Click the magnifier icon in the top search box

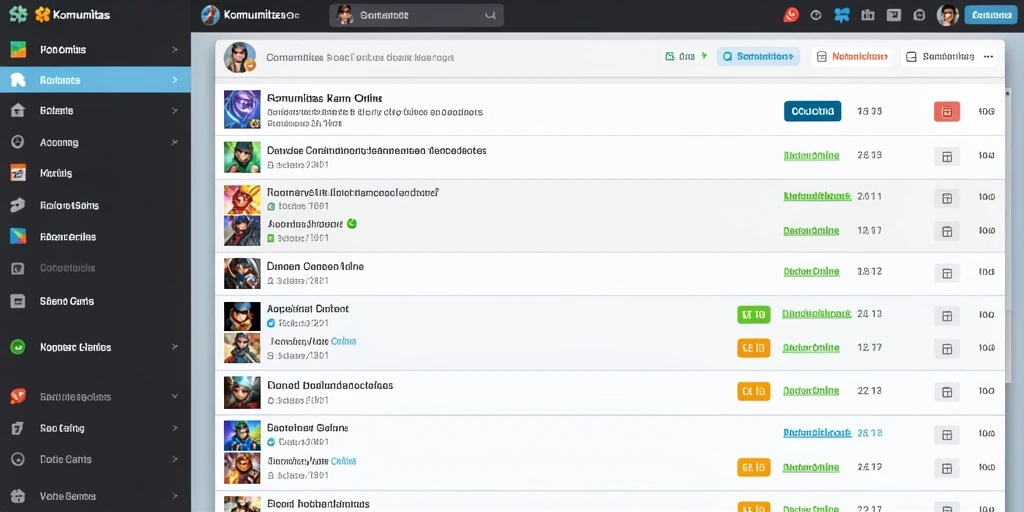click(490, 16)
